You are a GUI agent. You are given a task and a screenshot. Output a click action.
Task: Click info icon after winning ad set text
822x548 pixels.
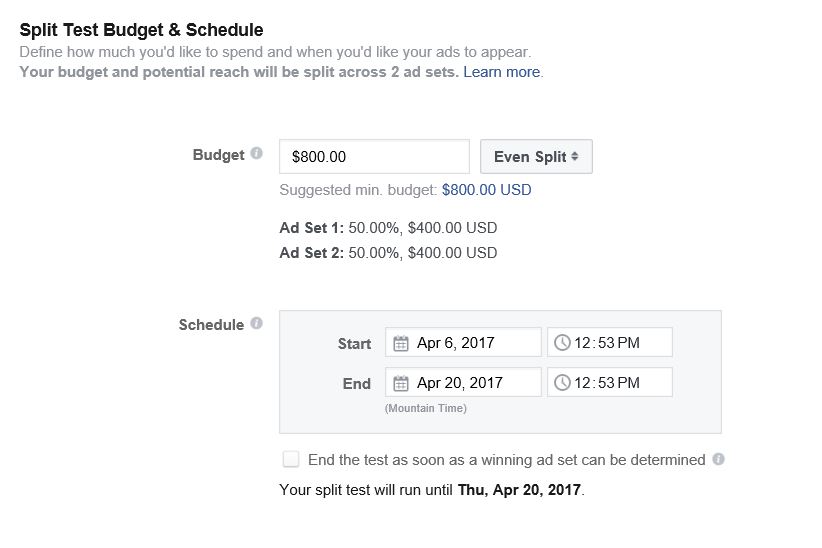(x=718, y=459)
